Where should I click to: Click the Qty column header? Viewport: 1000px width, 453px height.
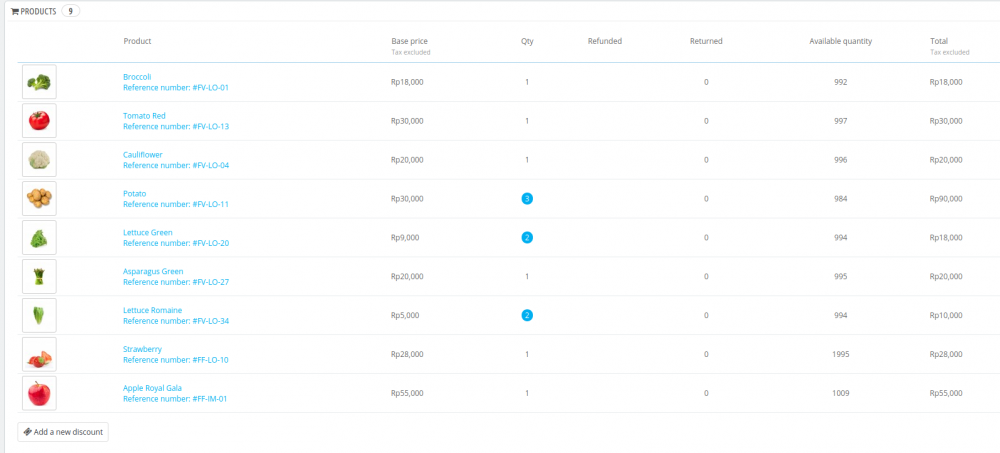527,41
